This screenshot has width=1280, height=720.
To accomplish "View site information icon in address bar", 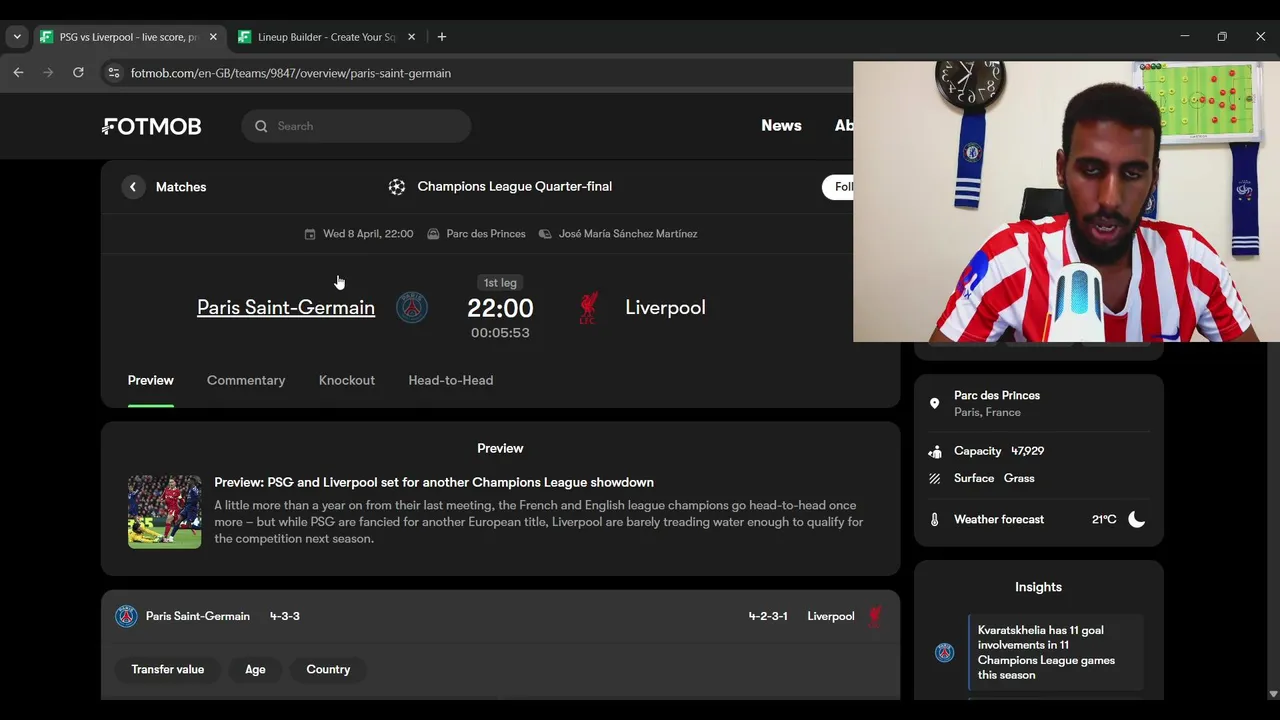I will pyautogui.click(x=113, y=73).
